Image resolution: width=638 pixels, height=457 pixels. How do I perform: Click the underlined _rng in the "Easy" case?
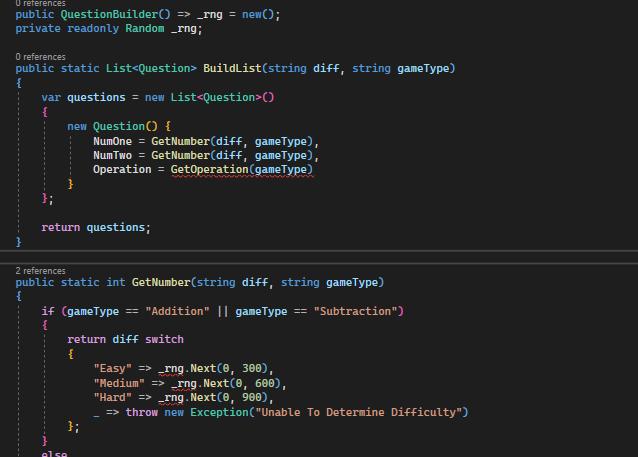[x=171, y=369]
